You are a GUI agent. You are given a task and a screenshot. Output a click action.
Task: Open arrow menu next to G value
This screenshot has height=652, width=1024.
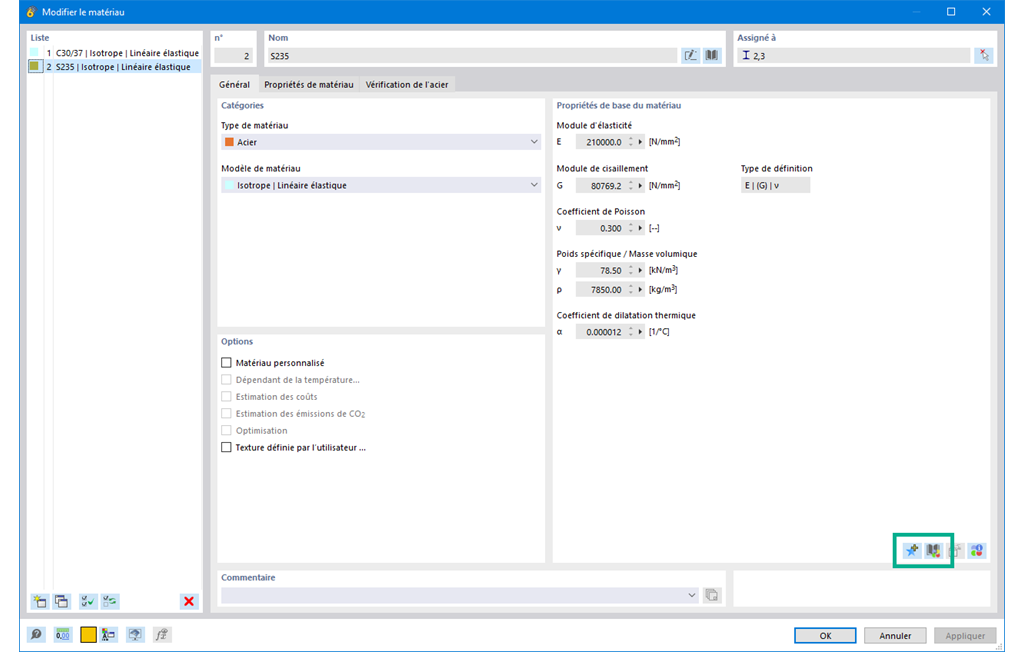tap(641, 186)
